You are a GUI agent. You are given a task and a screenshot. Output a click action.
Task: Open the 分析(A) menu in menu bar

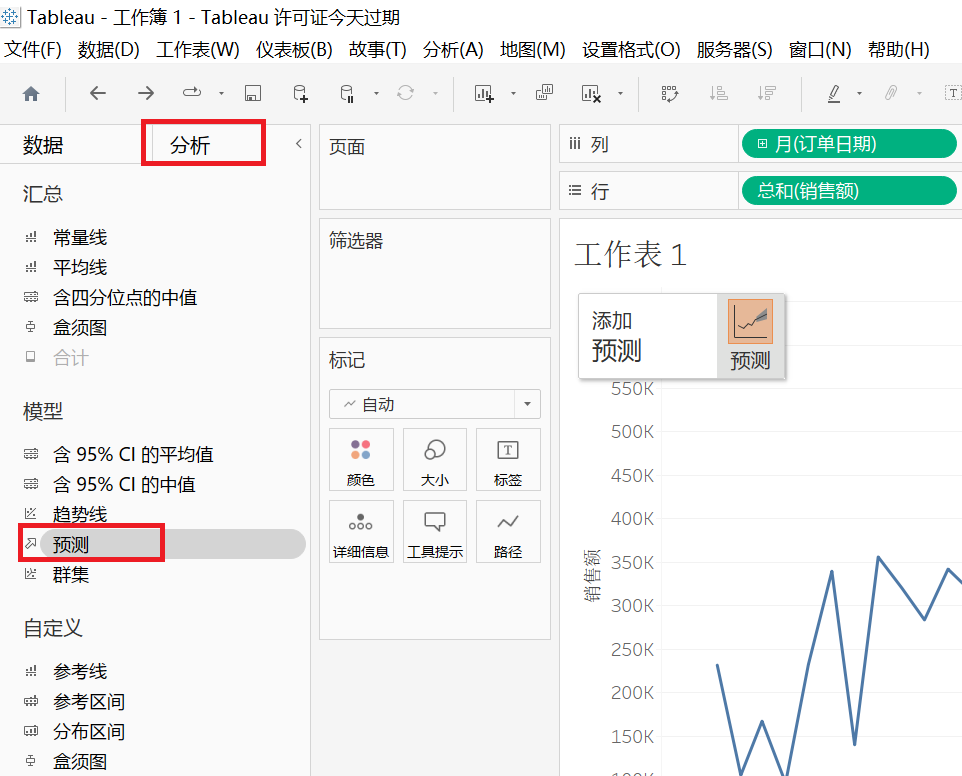453,49
